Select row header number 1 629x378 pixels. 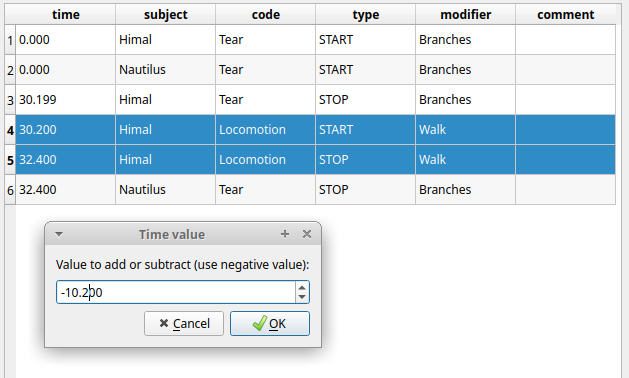(x=10, y=40)
